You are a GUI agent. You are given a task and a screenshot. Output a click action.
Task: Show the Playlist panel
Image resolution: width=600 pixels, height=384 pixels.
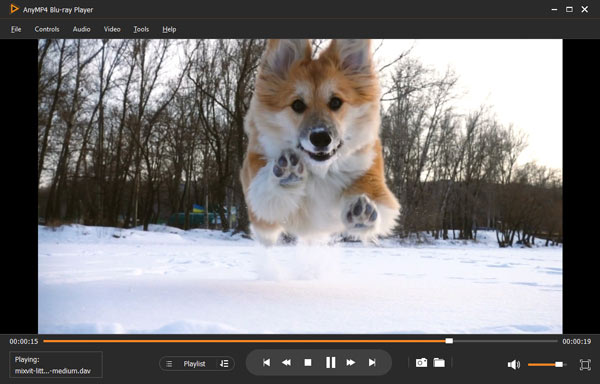(194, 364)
